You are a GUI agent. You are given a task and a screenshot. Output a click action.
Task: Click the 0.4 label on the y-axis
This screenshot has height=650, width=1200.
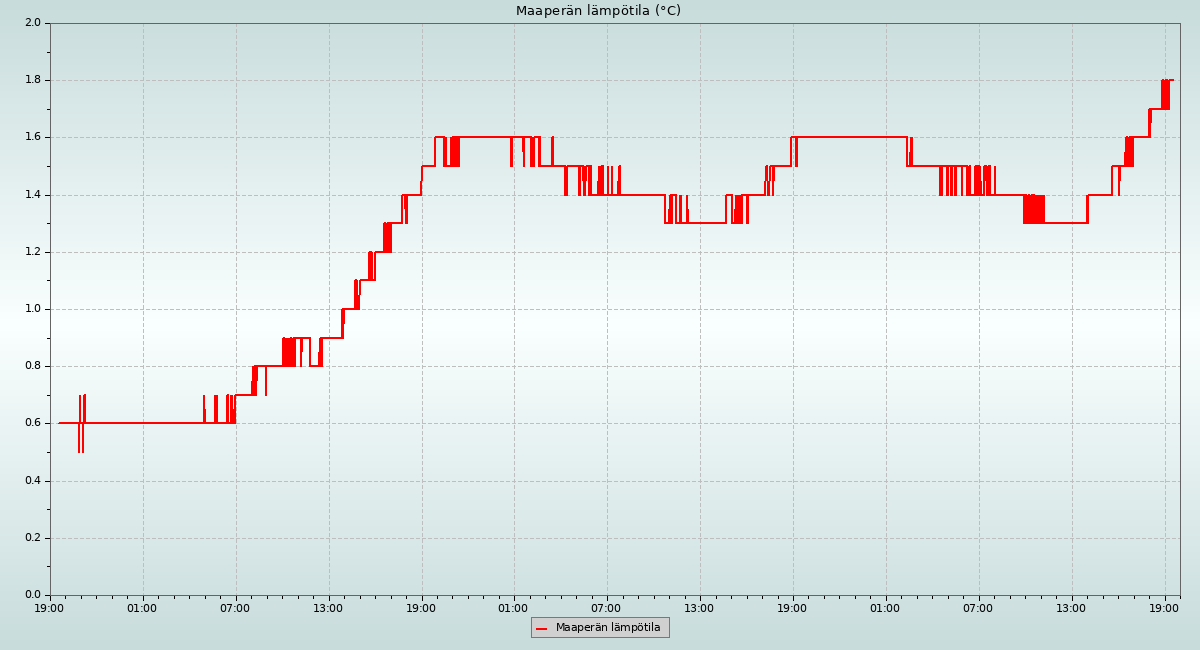tap(32, 481)
